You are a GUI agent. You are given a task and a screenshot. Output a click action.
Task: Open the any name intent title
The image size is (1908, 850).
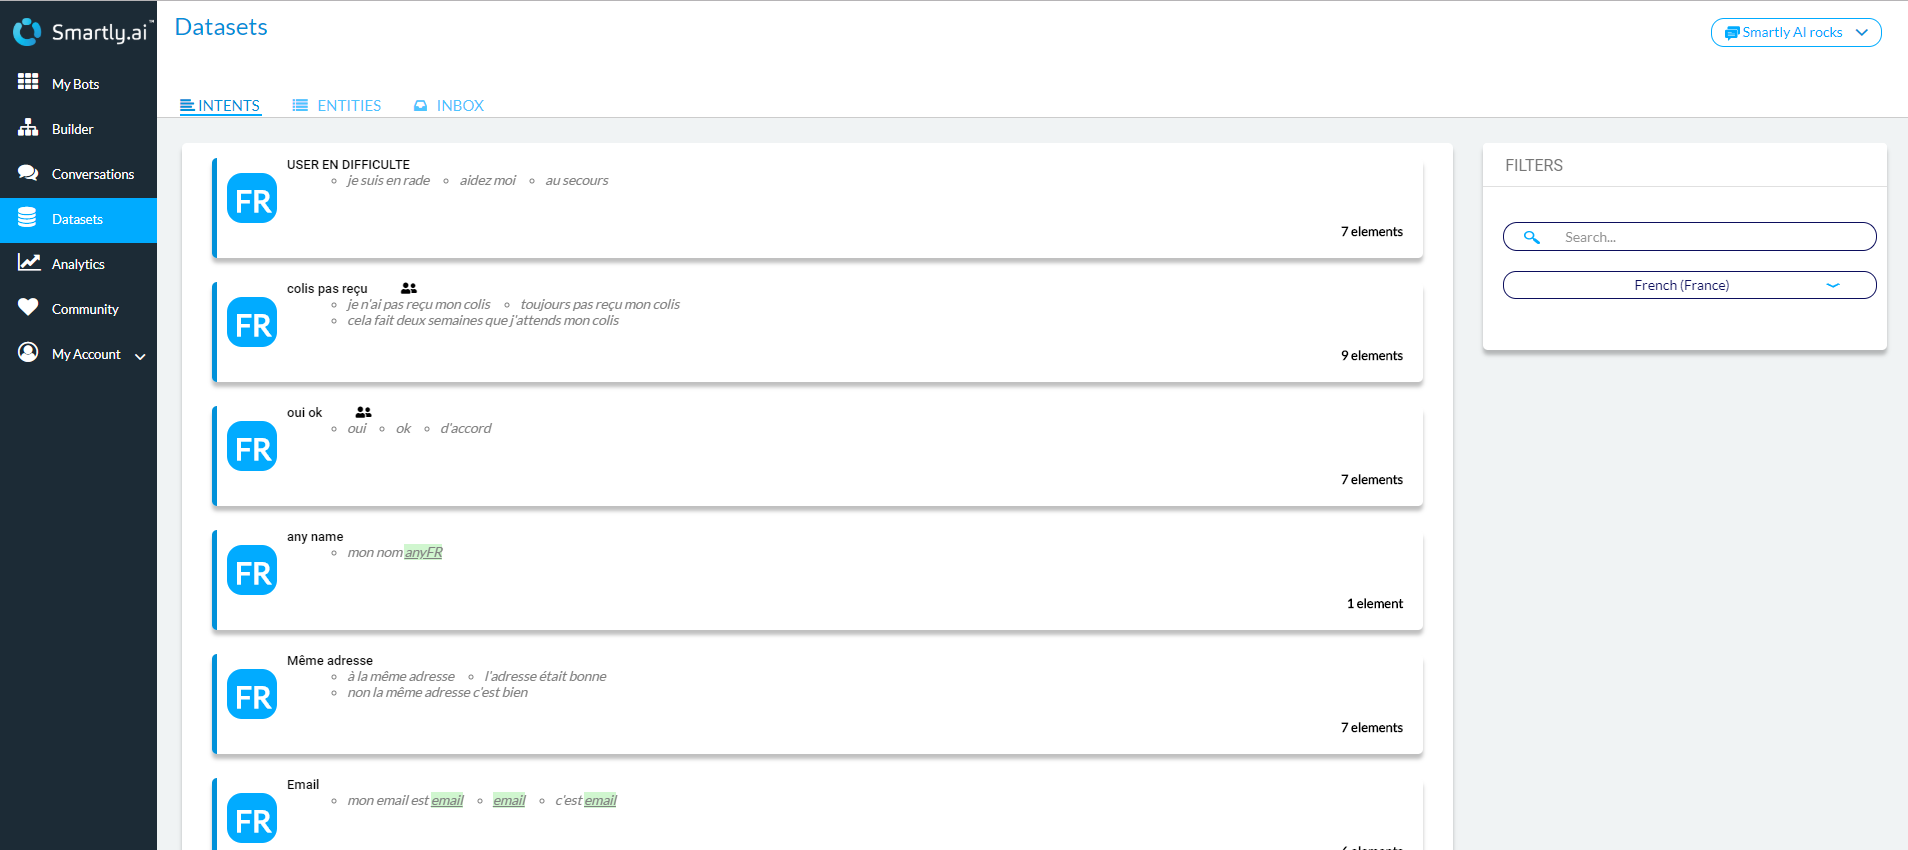(315, 536)
